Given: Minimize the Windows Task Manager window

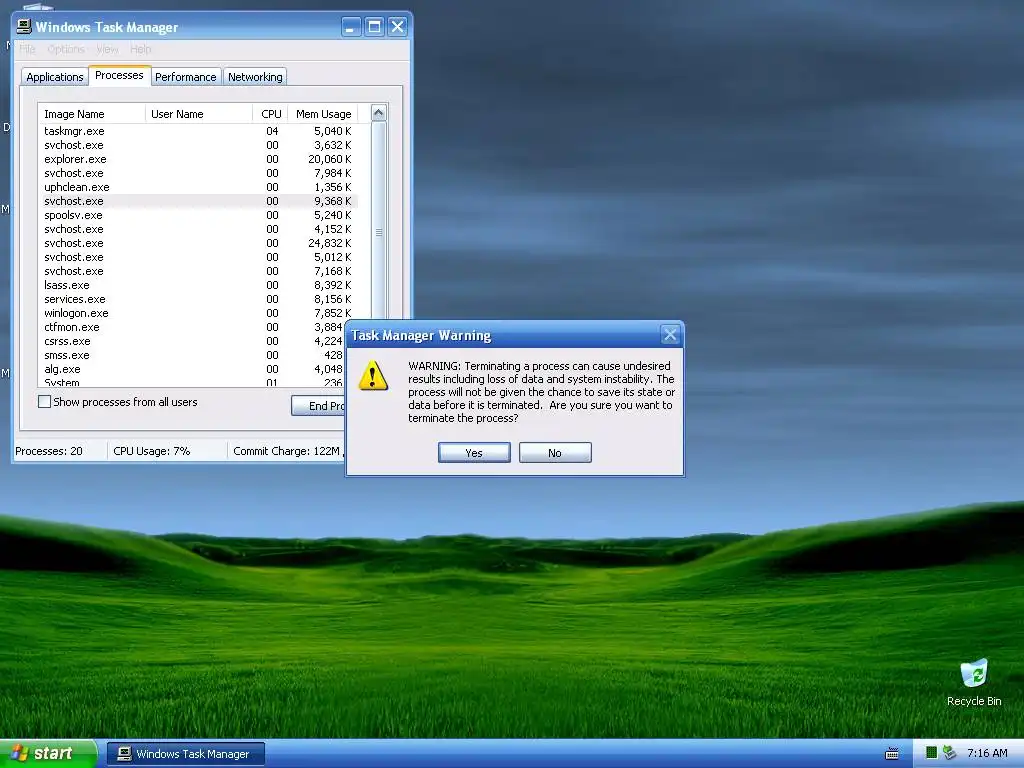Looking at the screenshot, I should pyautogui.click(x=351, y=27).
